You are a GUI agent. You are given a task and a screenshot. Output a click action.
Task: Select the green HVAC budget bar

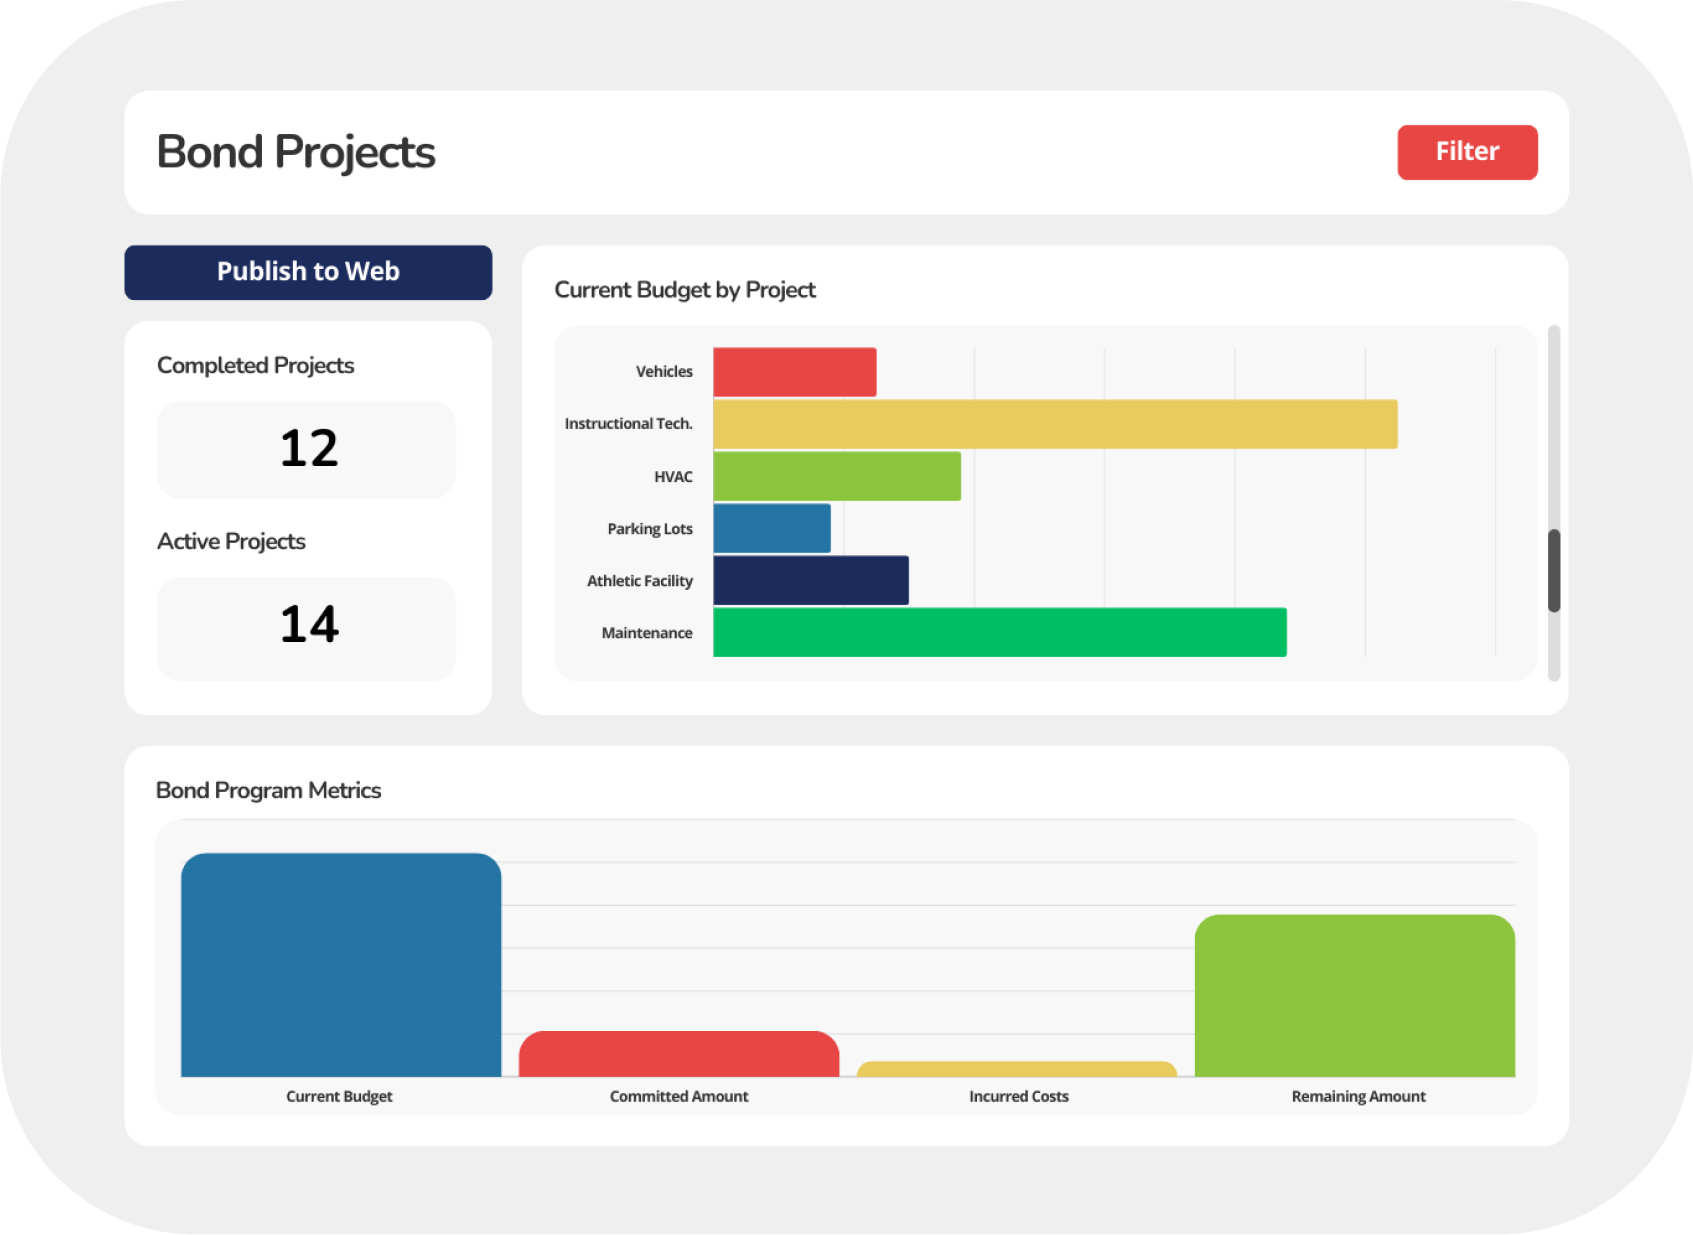click(836, 476)
